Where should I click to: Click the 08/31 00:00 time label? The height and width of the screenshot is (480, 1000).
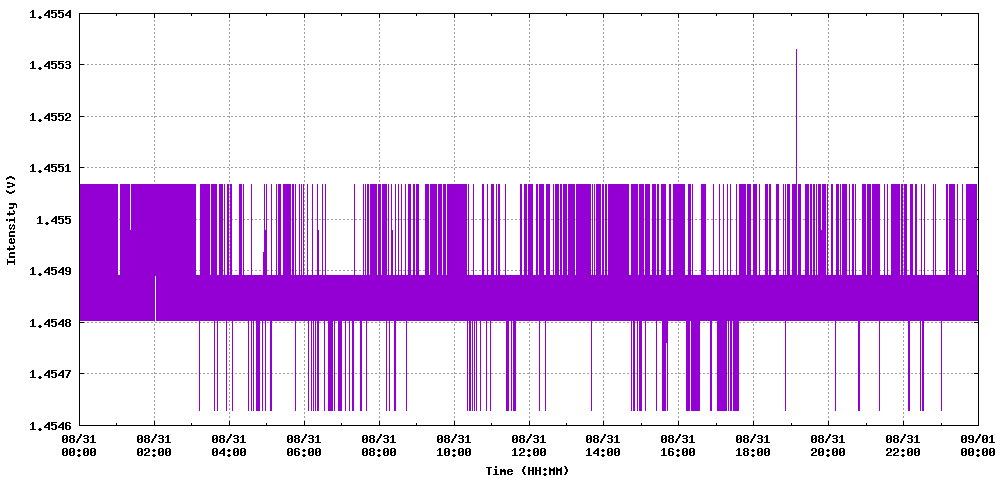79,445
